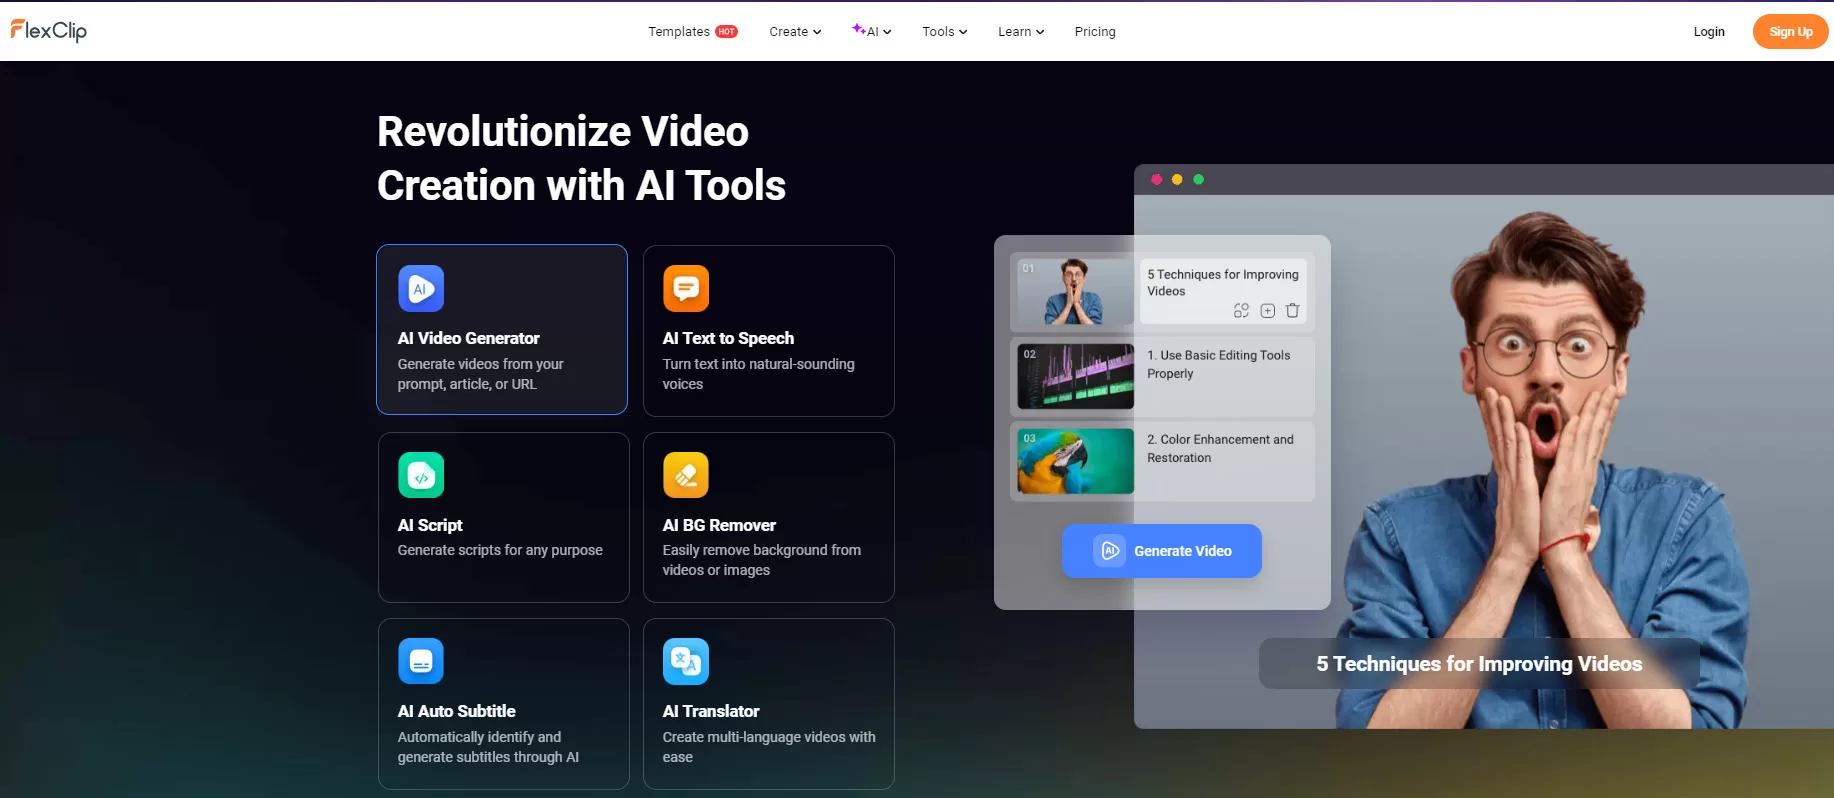Expand the Tools dropdown menu
This screenshot has height=798, width=1834.
click(944, 32)
